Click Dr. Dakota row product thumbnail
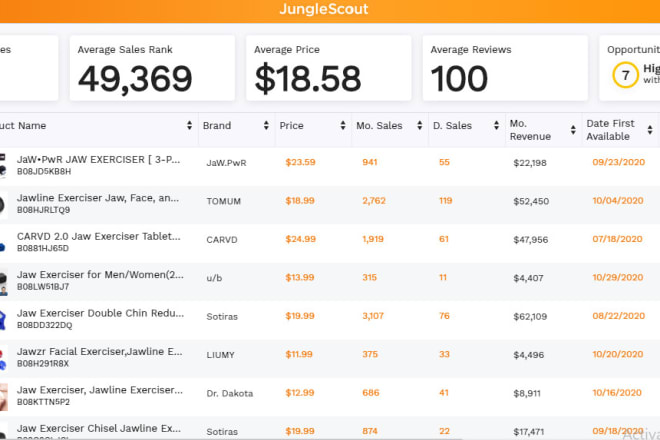This screenshot has height=440, width=660. [x=4, y=397]
